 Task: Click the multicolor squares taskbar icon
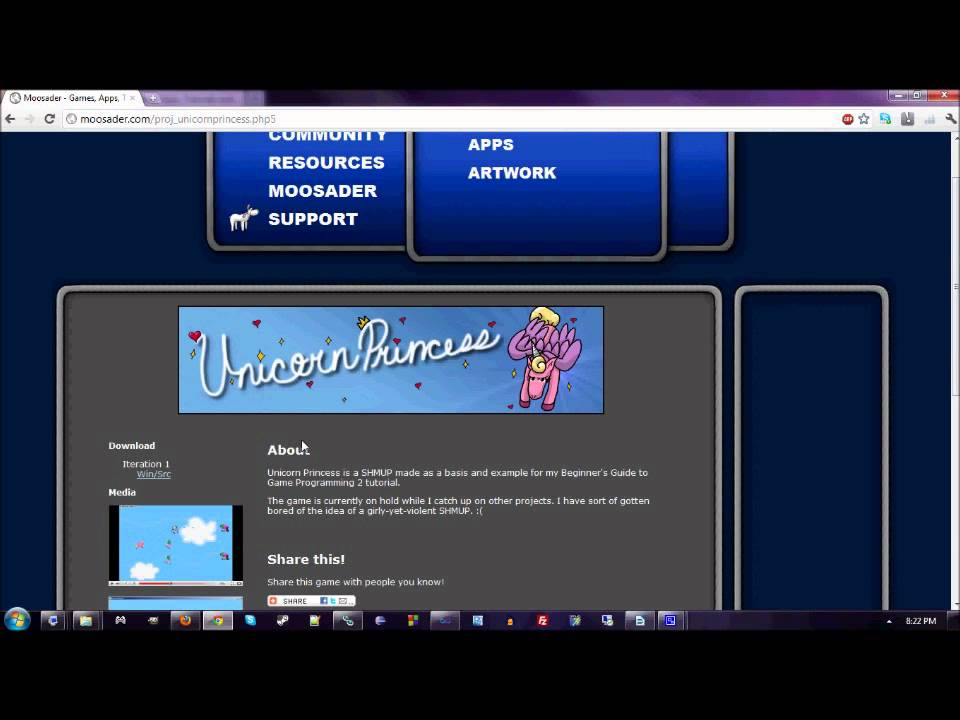pyautogui.click(x=413, y=621)
